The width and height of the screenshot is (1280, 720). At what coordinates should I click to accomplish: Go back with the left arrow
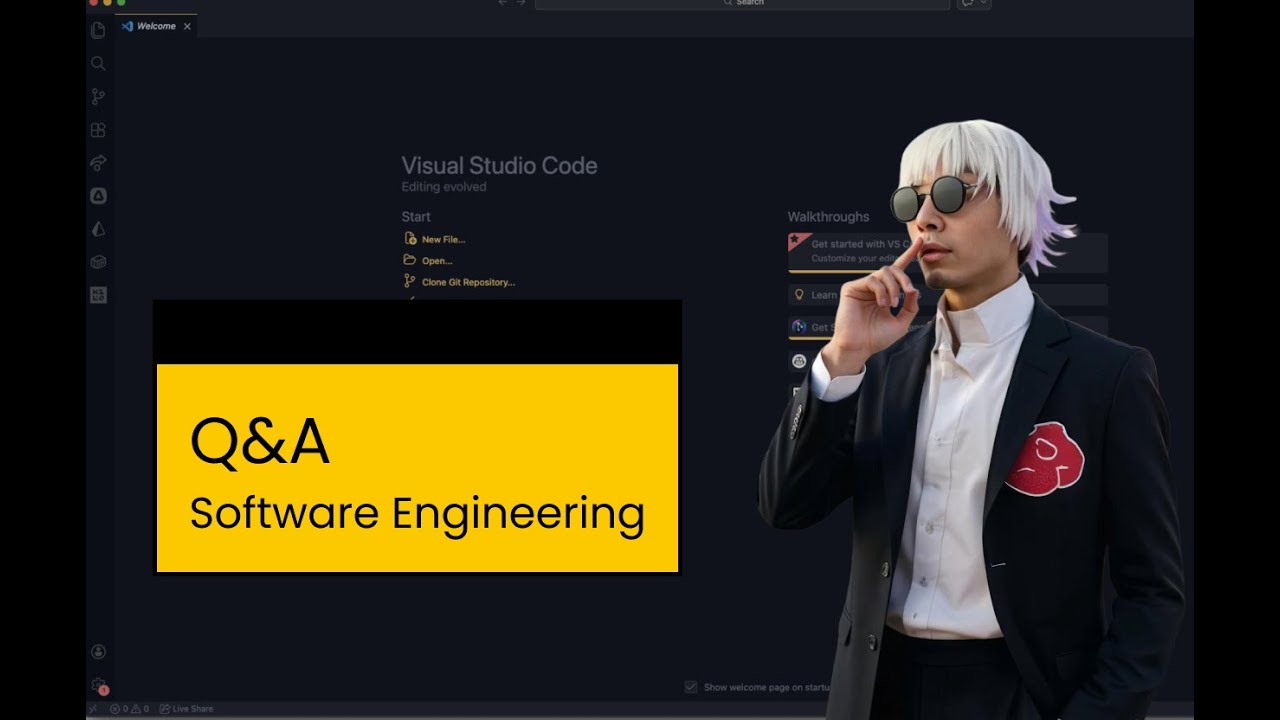click(x=503, y=3)
